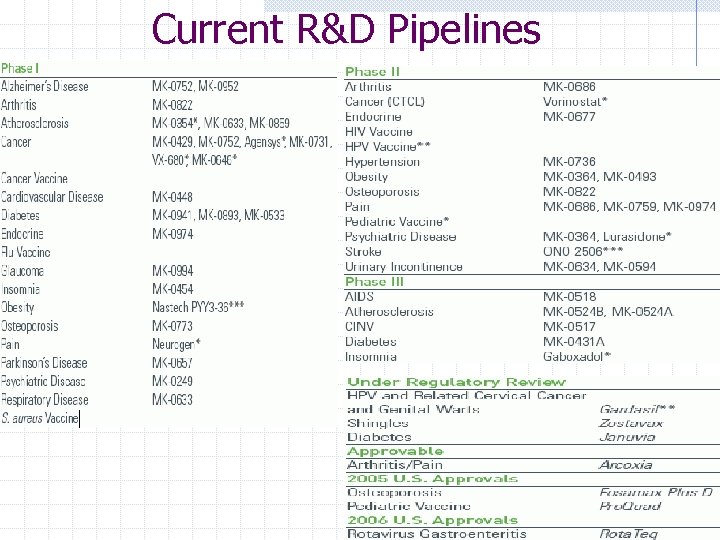Click the 'MK-0752, MK-0952' compound entry
The height and width of the screenshot is (540, 720).
(x=196, y=86)
